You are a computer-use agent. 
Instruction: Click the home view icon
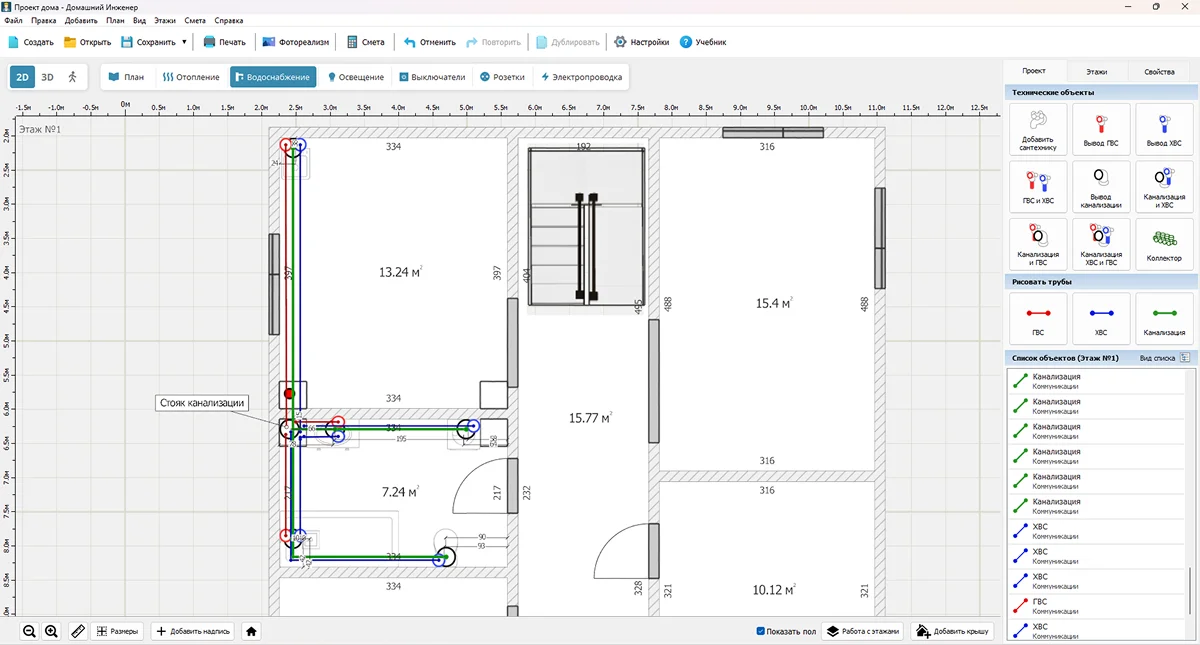[x=251, y=631]
